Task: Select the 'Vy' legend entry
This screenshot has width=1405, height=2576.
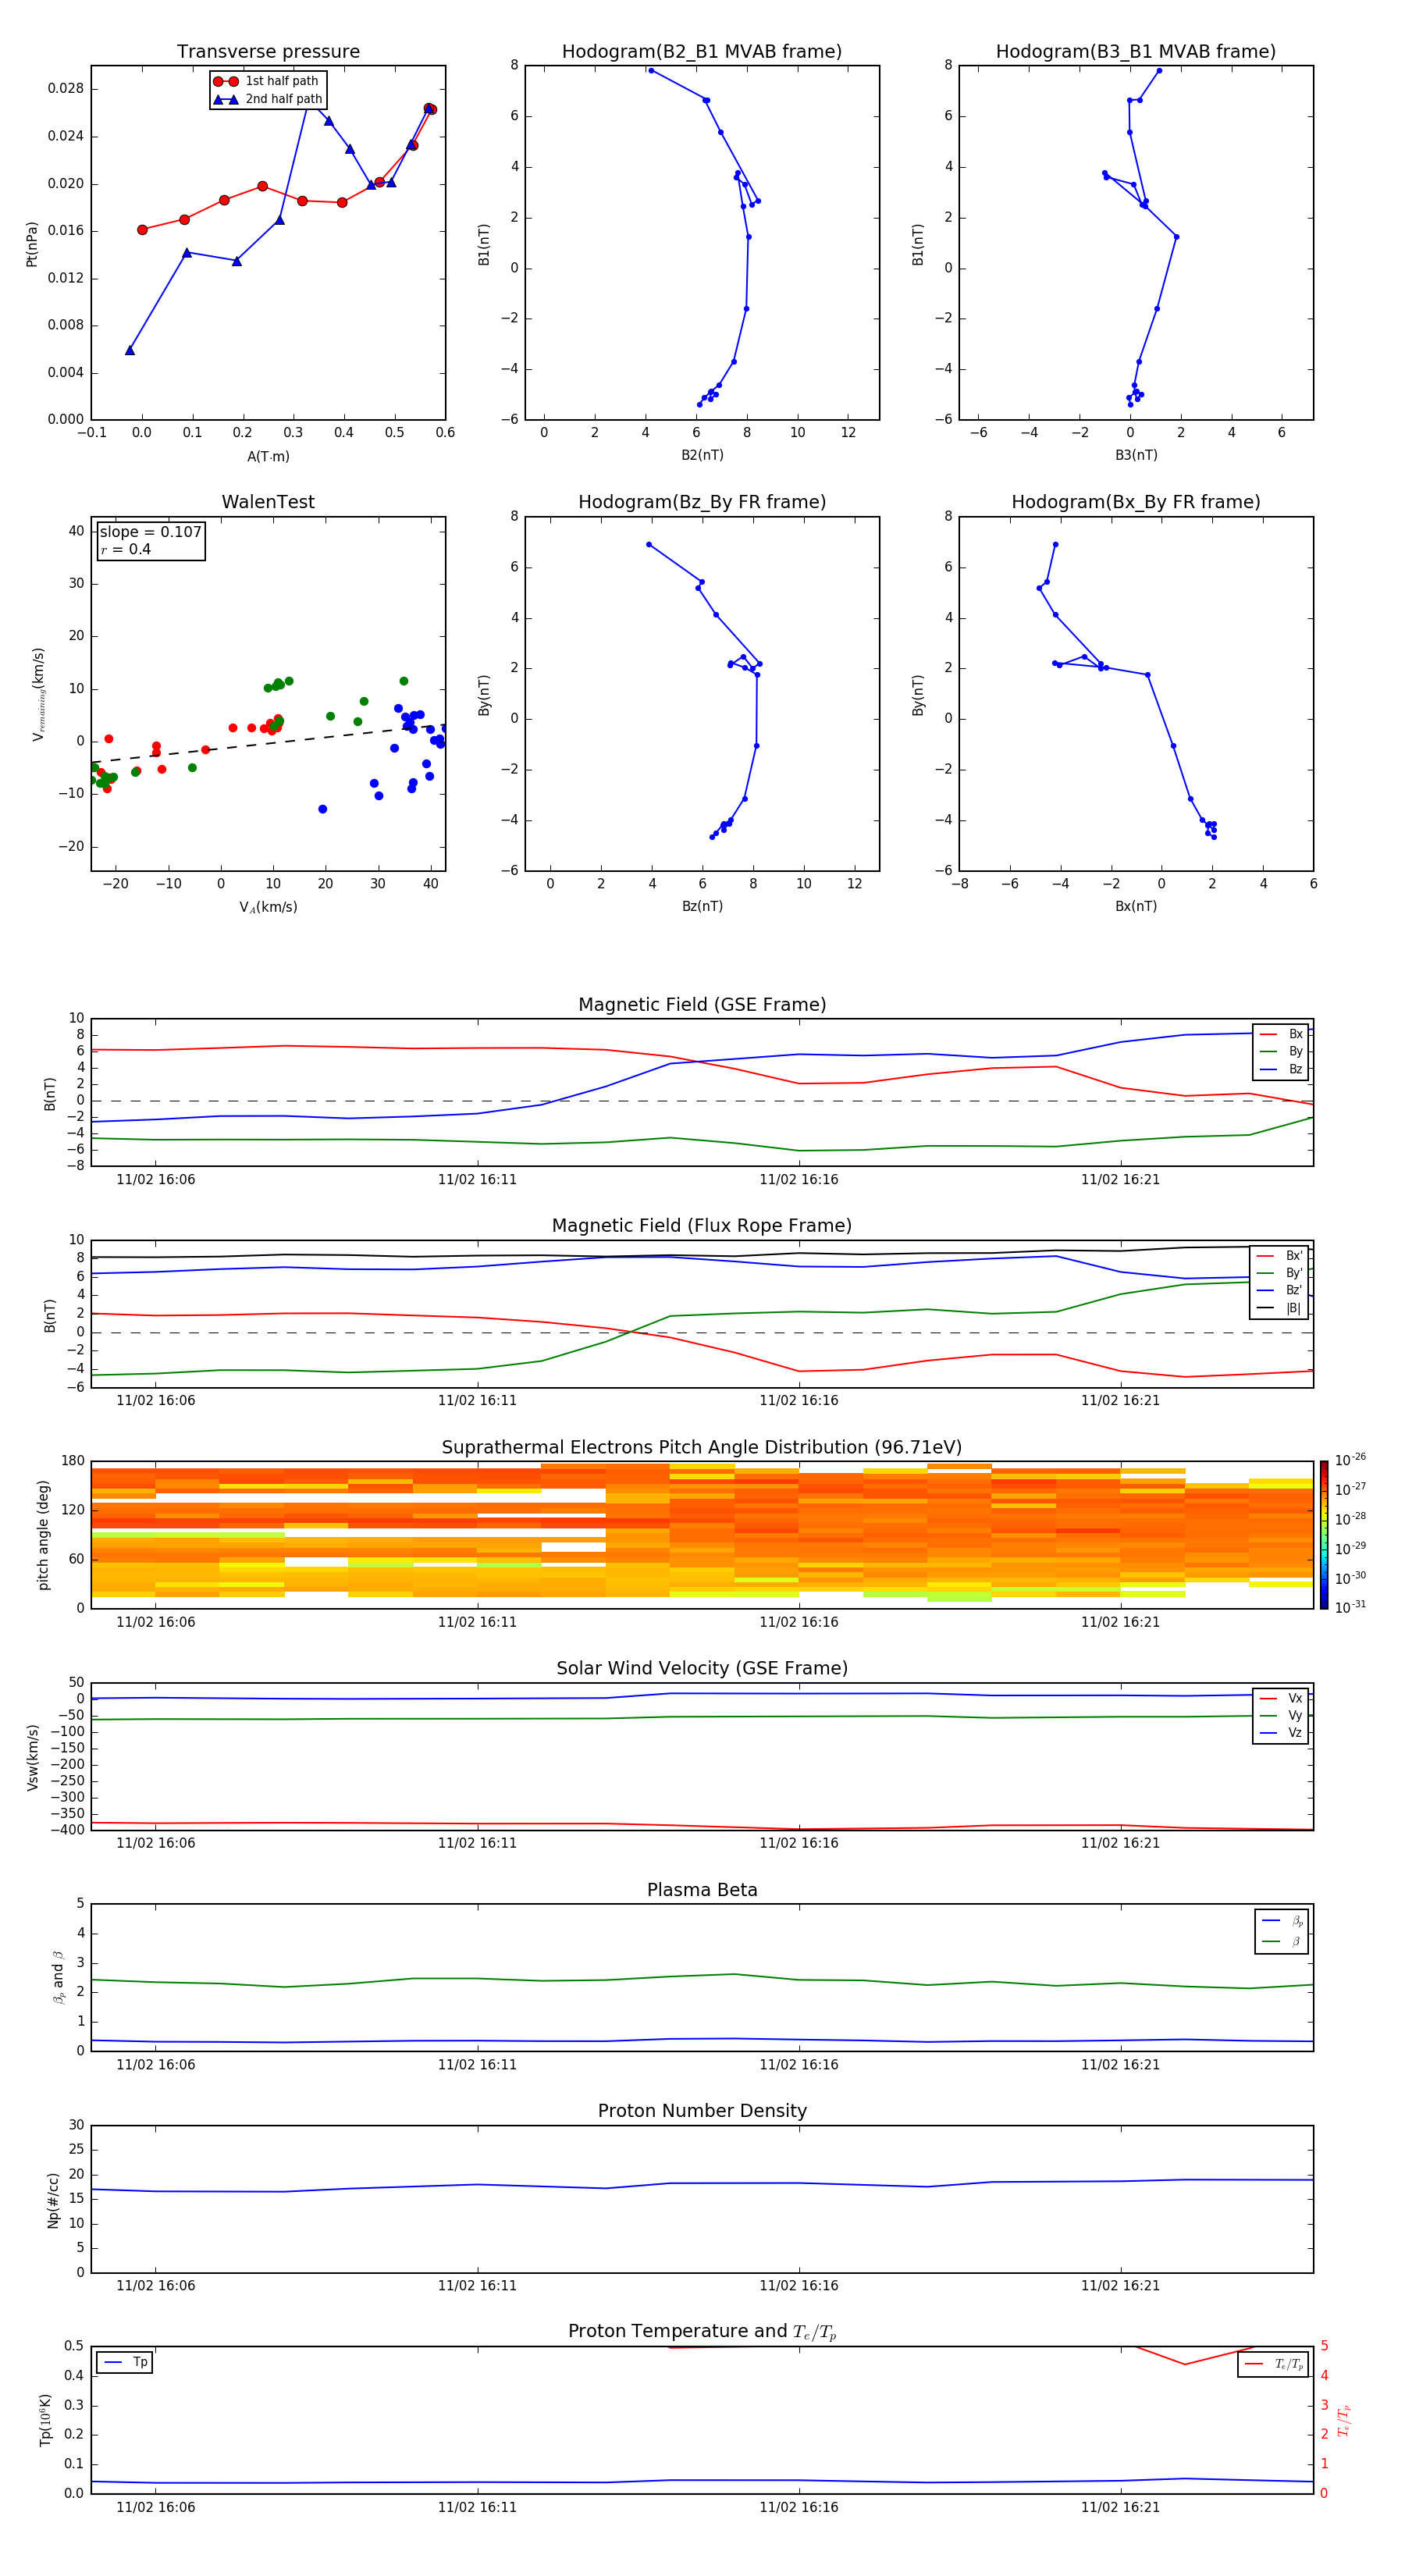Action: pyautogui.click(x=1281, y=1716)
